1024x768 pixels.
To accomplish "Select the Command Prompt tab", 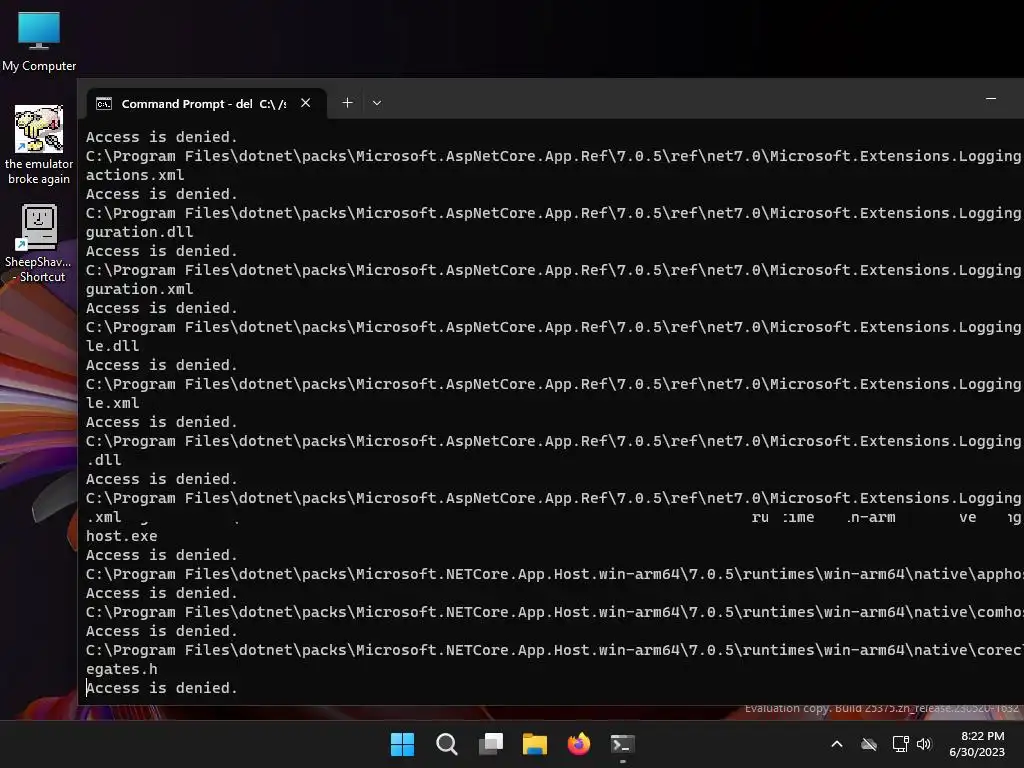I will coord(206,104).
